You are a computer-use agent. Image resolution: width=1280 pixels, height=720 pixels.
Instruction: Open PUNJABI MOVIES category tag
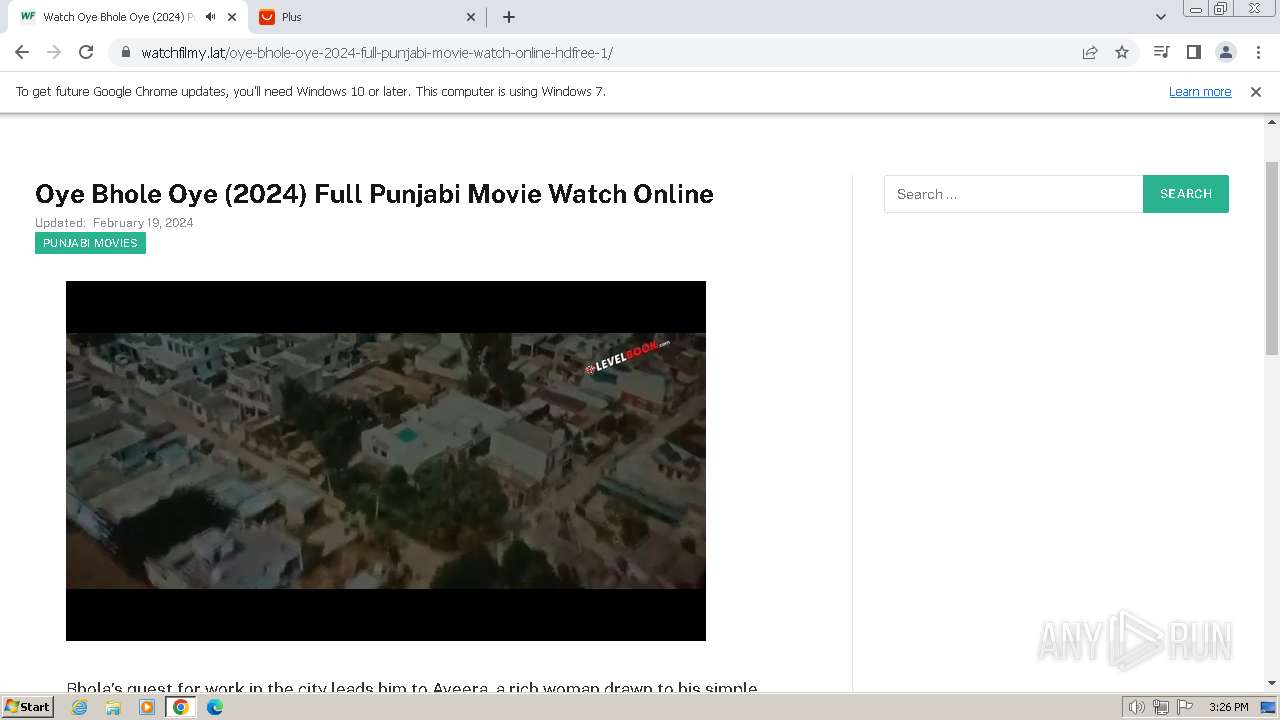pyautogui.click(x=90, y=243)
